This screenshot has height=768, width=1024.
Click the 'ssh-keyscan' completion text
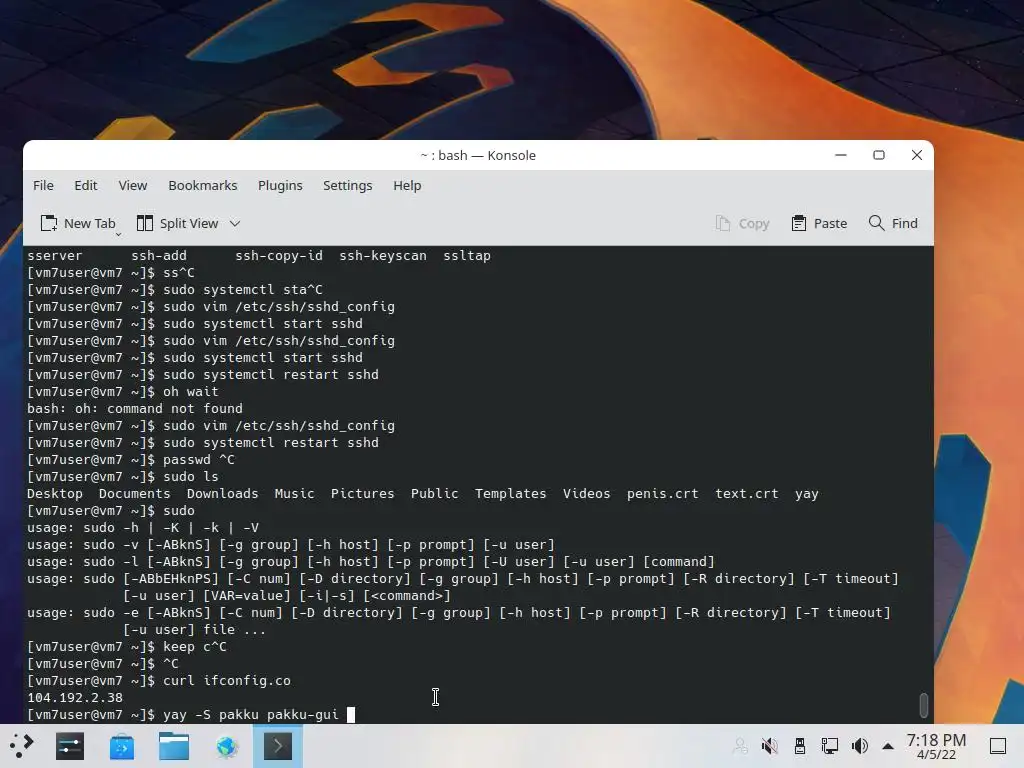[x=383, y=255]
